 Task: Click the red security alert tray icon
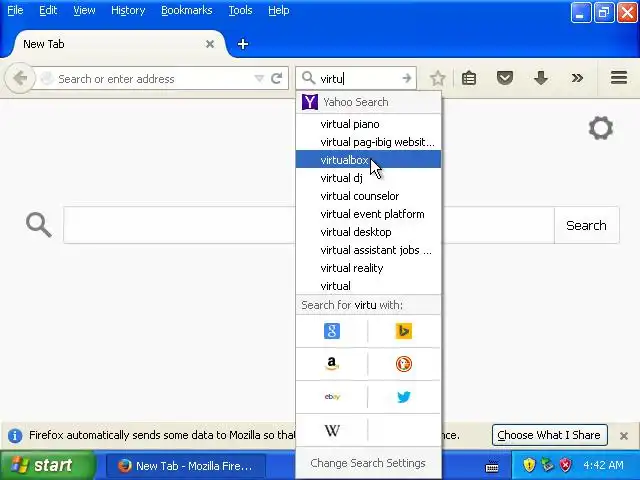(566, 464)
